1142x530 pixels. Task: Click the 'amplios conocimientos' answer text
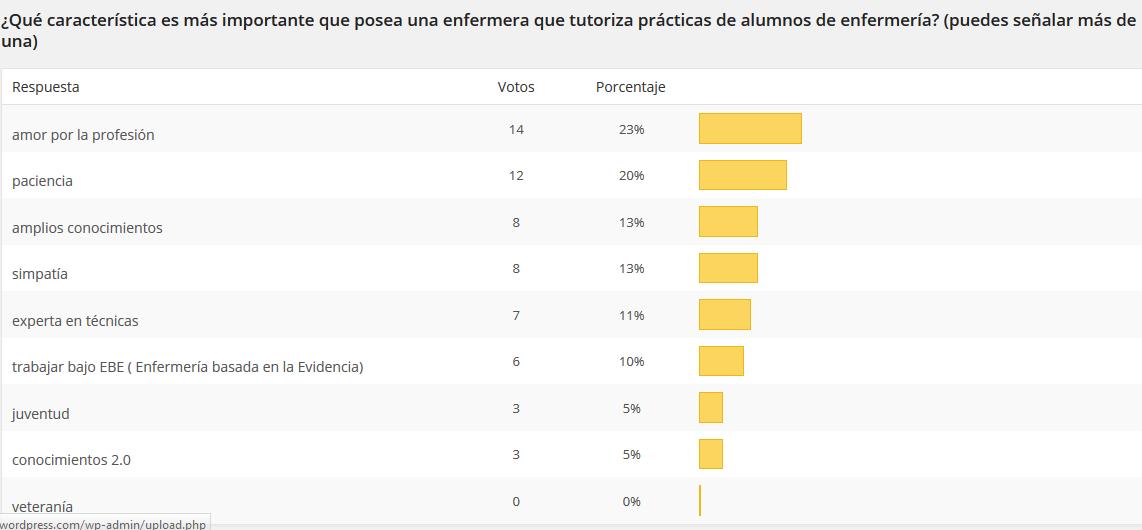tap(87, 228)
